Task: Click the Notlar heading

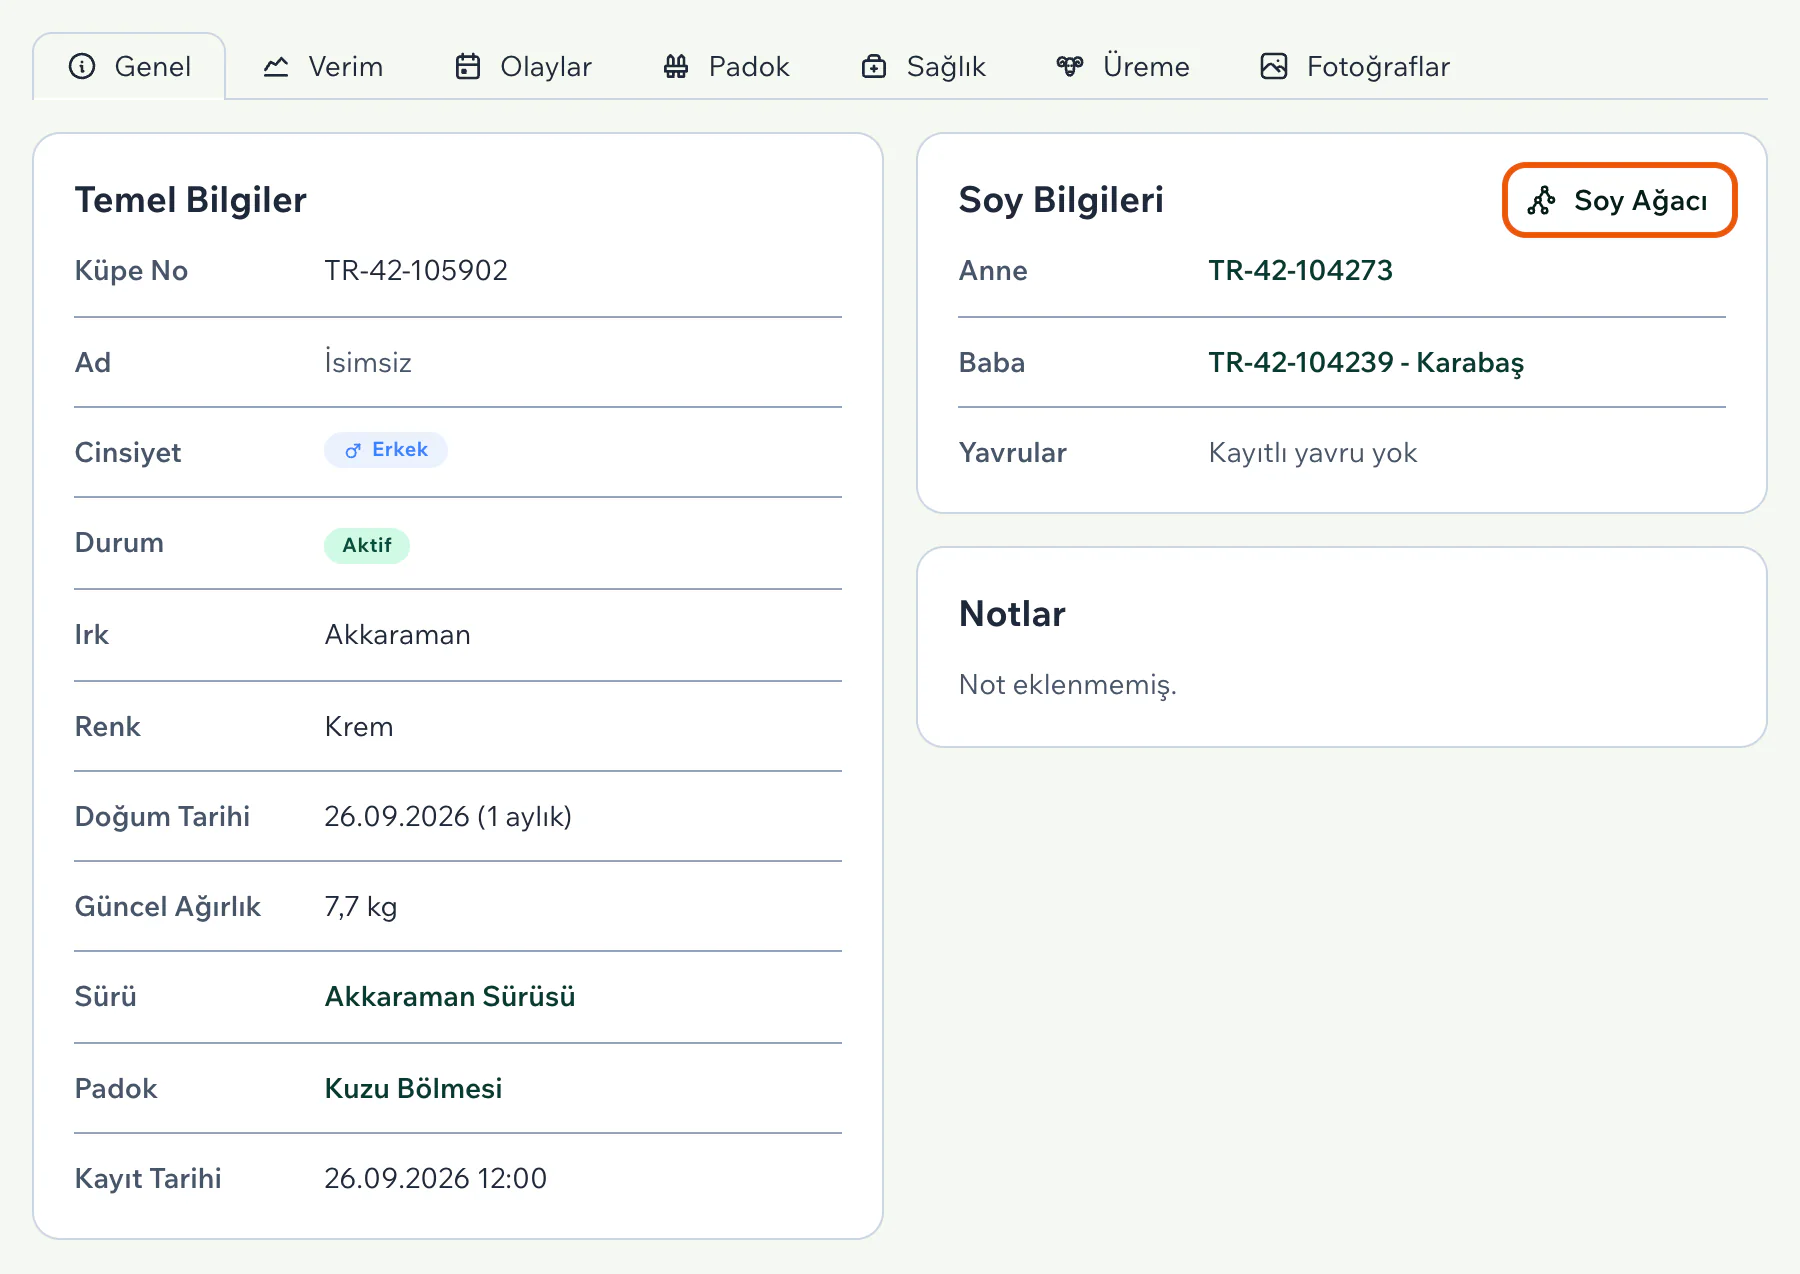Action: [x=1012, y=613]
